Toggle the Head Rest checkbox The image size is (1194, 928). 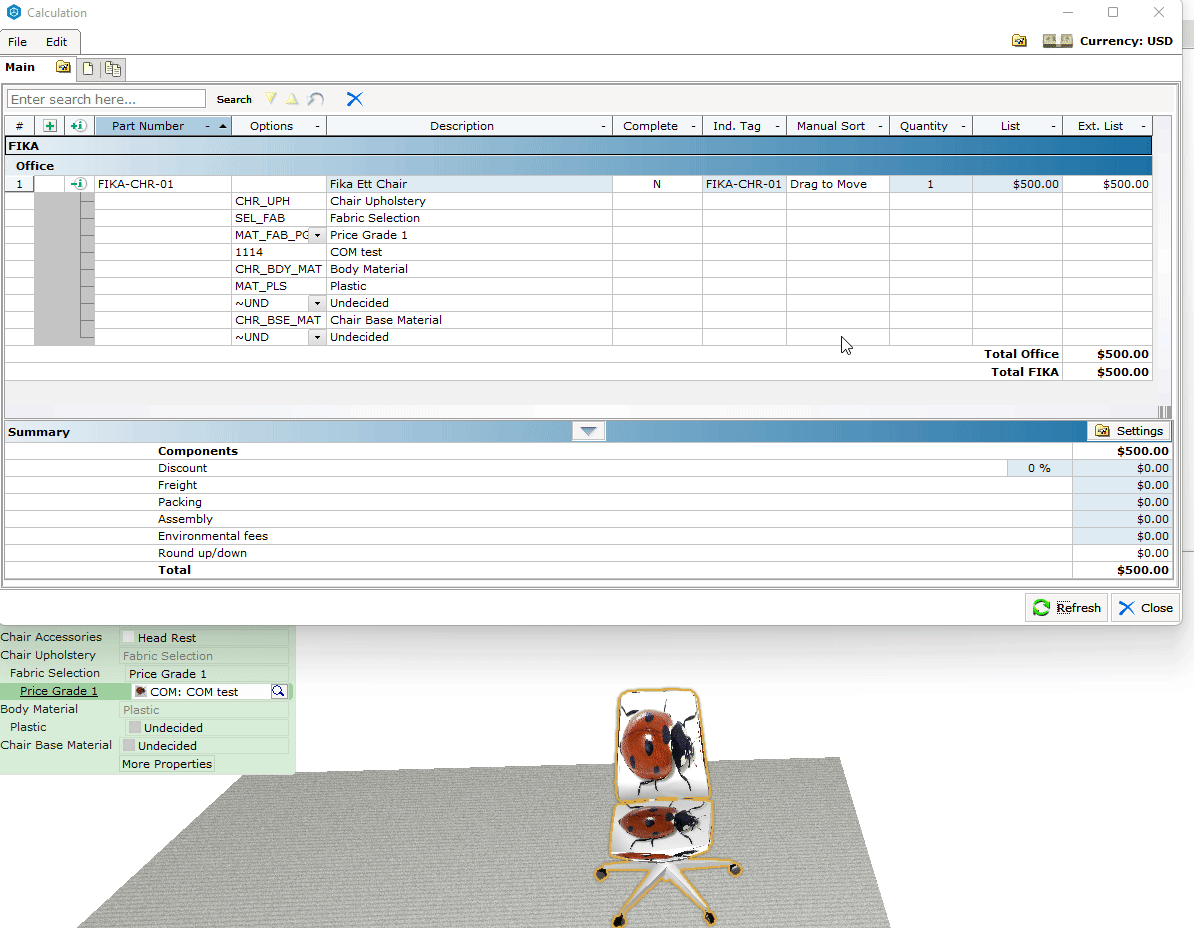(x=129, y=637)
